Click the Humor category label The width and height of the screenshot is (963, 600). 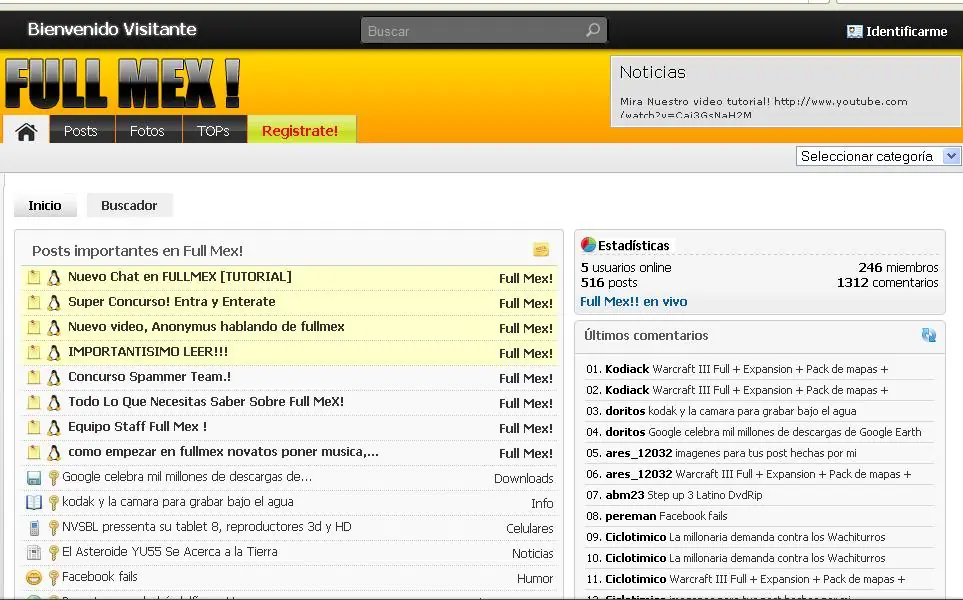535,579
